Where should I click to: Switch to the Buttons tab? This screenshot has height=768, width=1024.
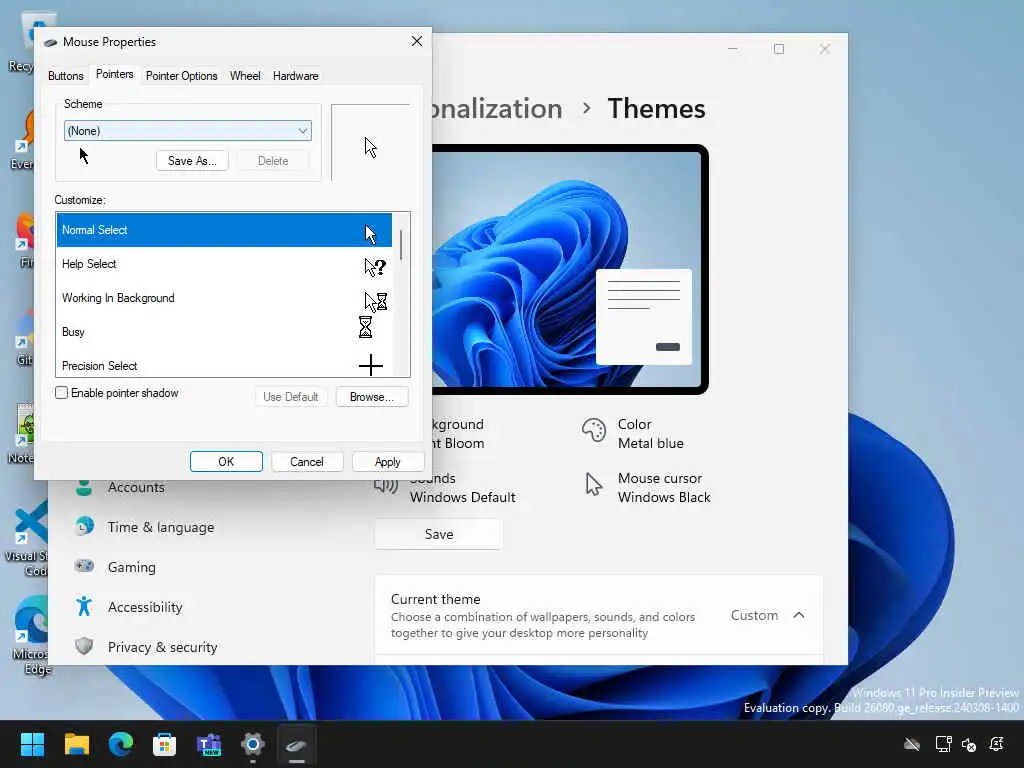click(x=65, y=76)
